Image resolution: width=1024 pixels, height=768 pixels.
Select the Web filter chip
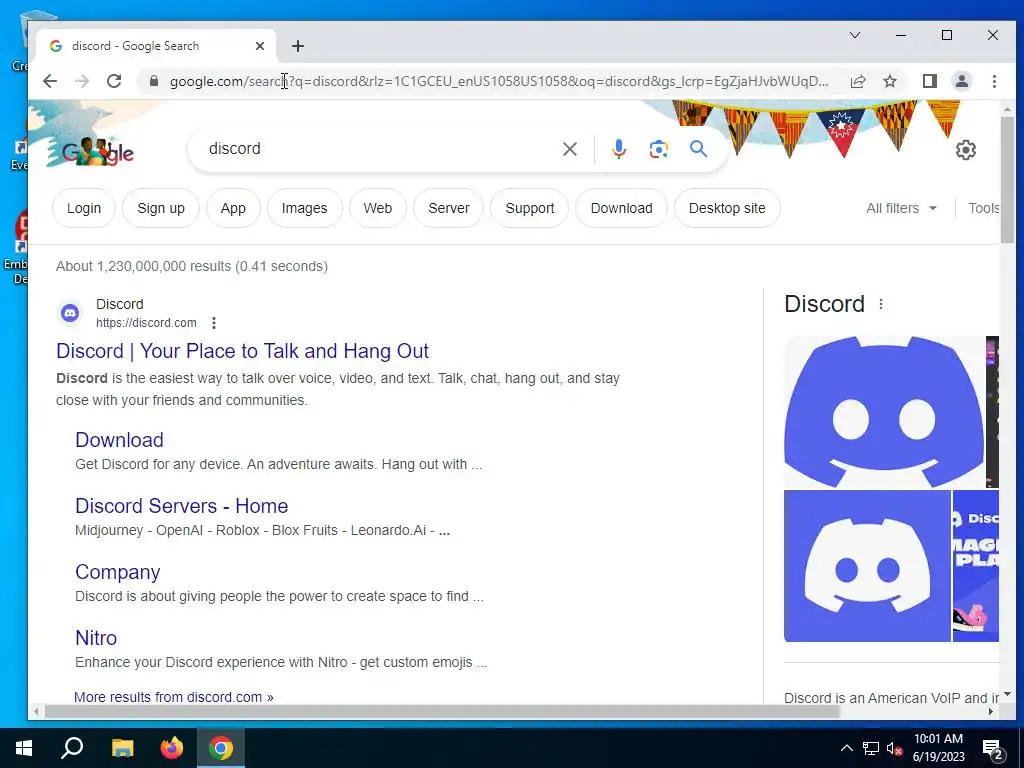coord(377,208)
